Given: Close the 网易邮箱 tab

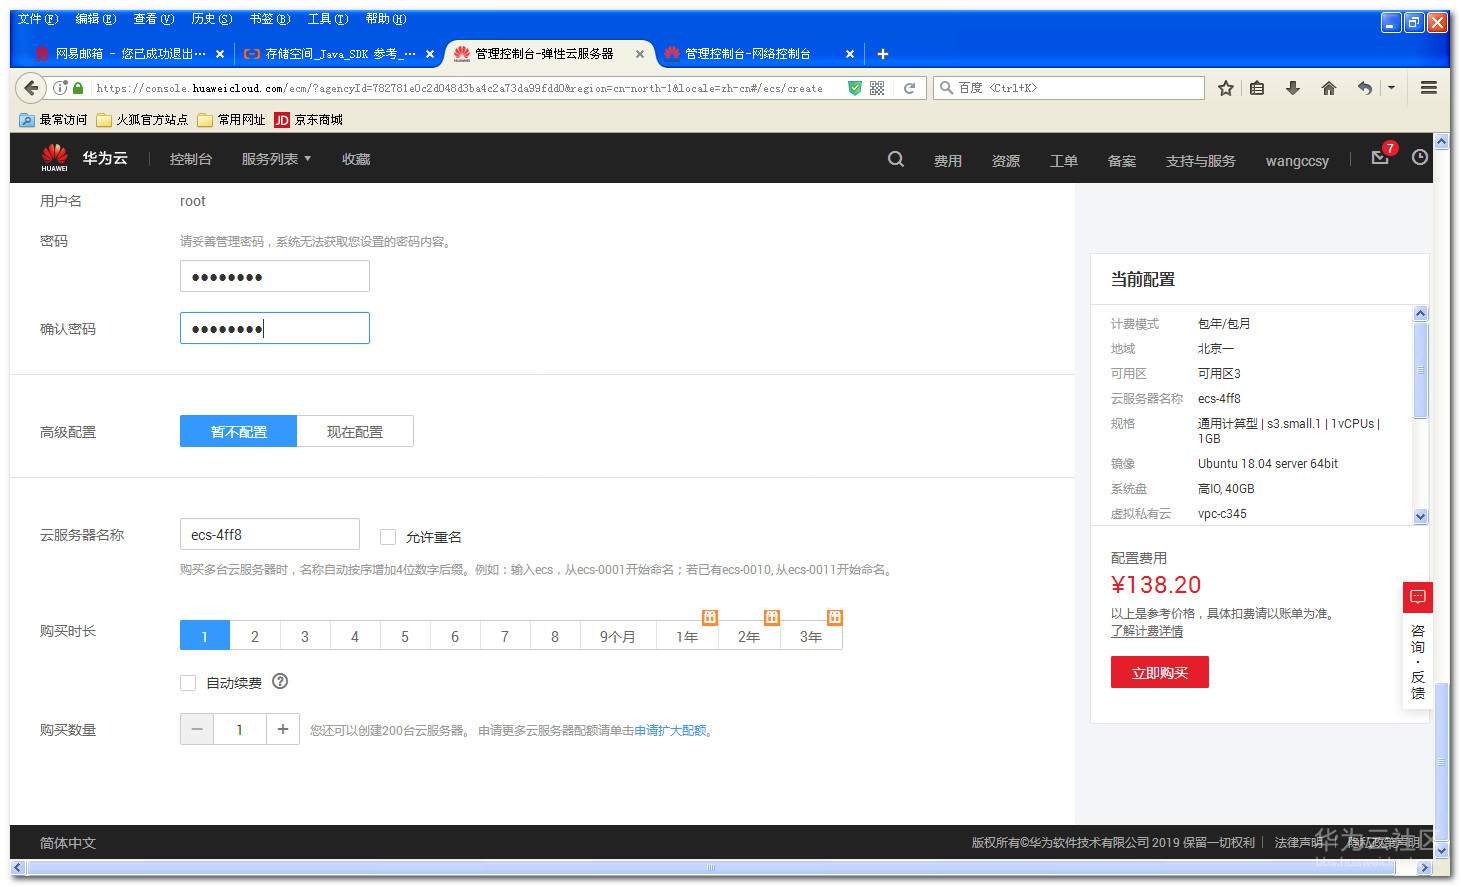Looking at the screenshot, I should (220, 54).
